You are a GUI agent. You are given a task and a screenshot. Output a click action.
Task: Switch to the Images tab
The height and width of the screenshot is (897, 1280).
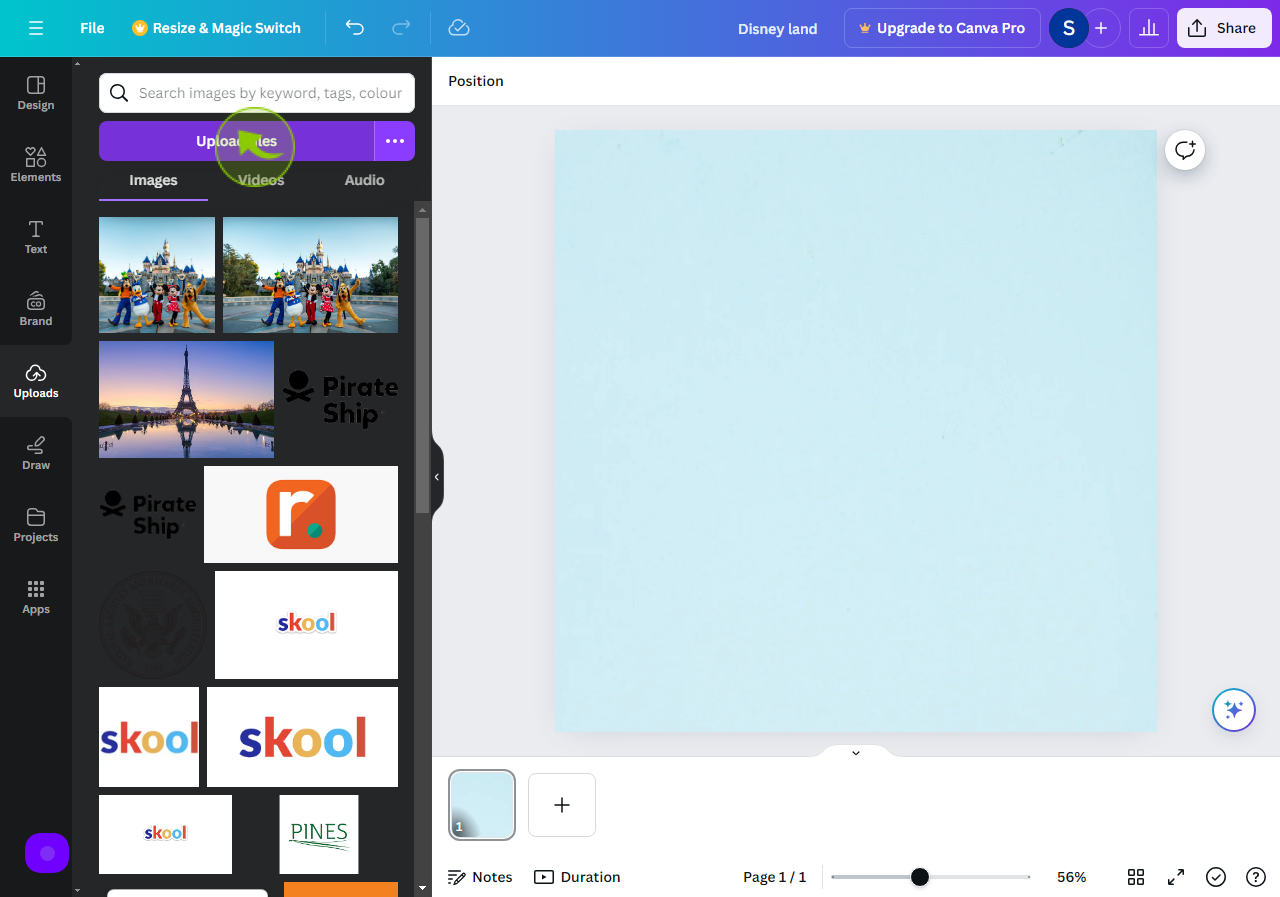click(153, 180)
